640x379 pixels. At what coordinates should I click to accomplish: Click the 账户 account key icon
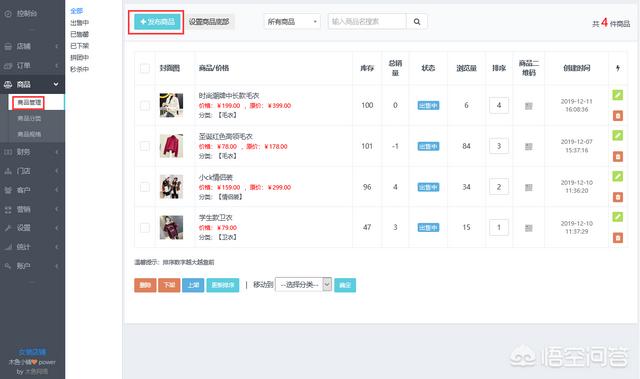[x=8, y=266]
